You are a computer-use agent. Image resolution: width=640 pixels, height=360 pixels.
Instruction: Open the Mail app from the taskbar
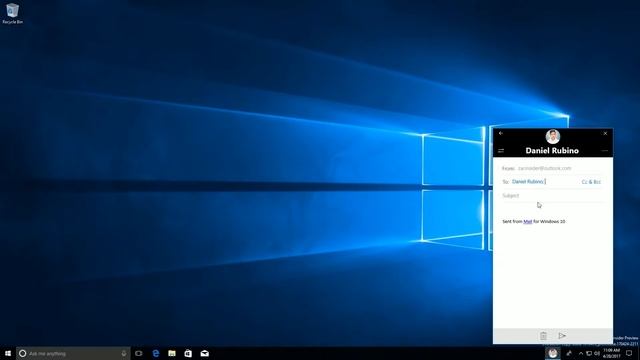(x=204, y=353)
